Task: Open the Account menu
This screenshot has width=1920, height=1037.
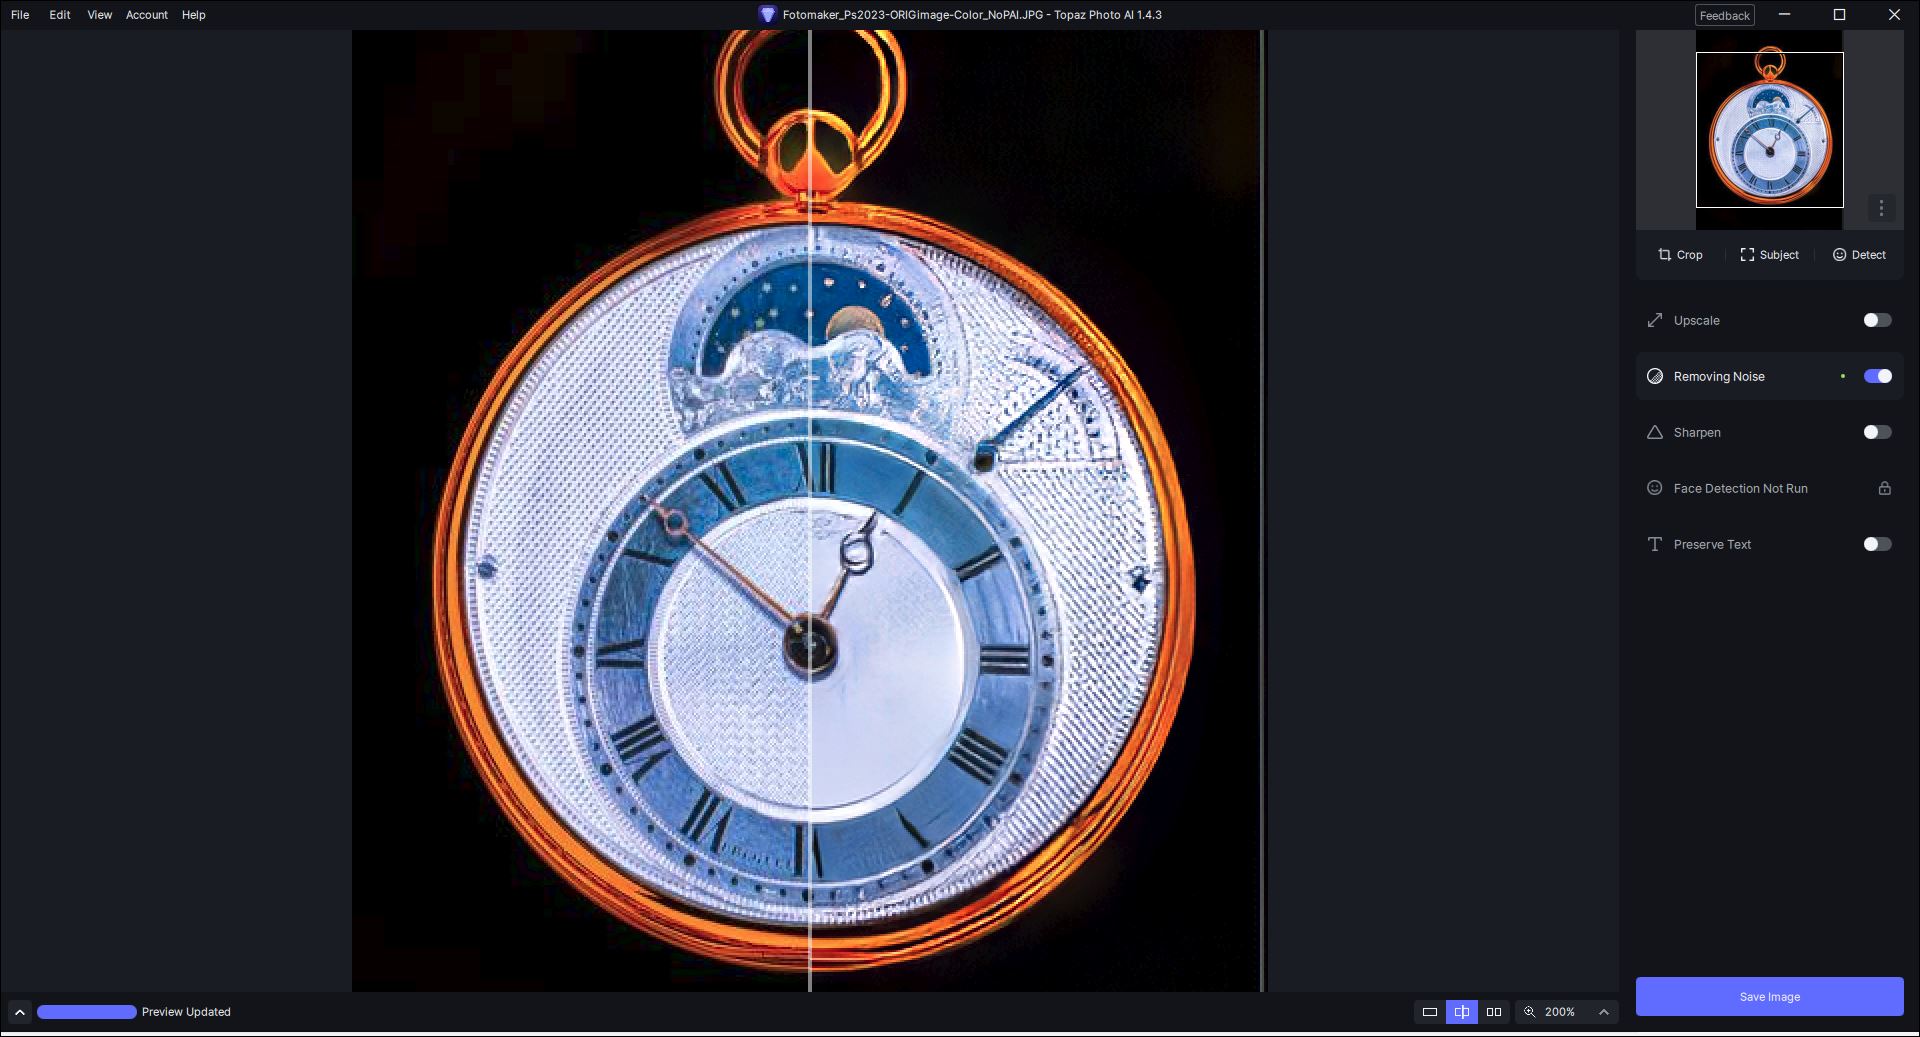Action: point(146,15)
